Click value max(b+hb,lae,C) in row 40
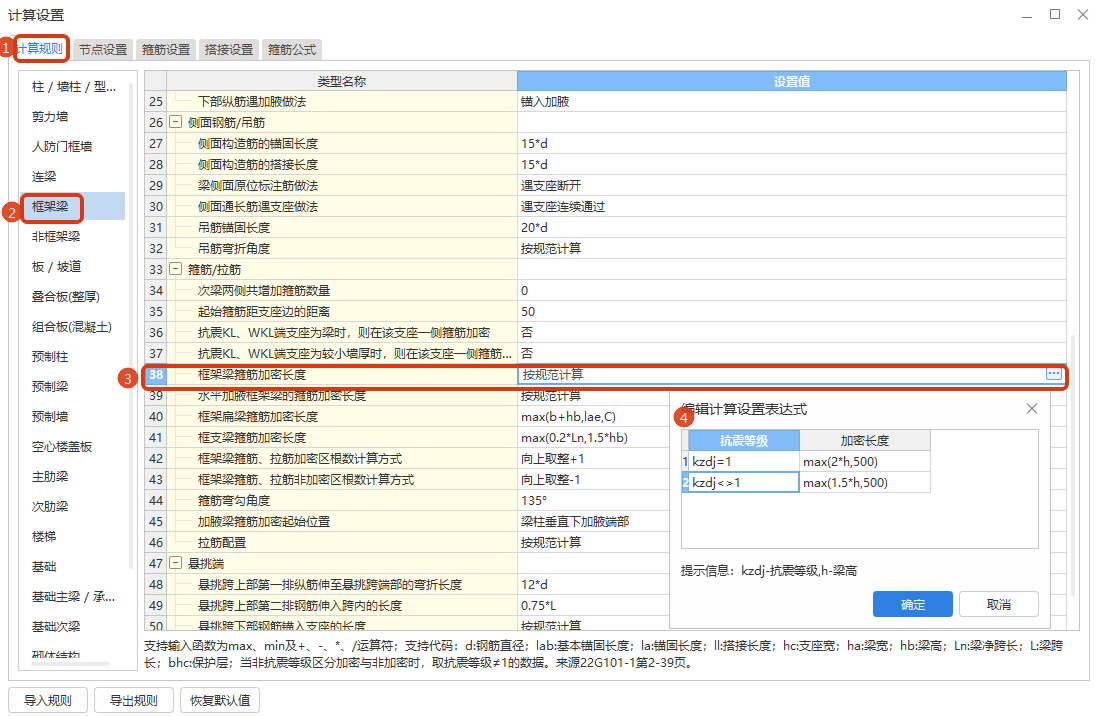The image size is (1099, 716). pos(594,417)
